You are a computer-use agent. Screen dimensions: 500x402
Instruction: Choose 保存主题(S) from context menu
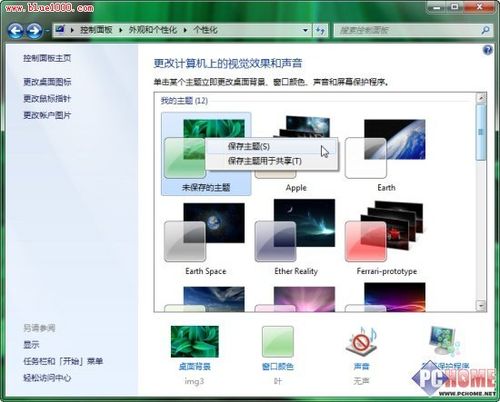272,146
